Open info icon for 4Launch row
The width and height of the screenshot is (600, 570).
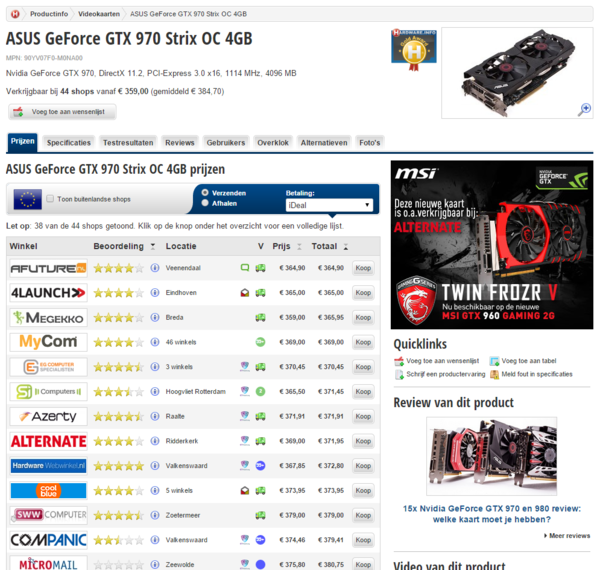pos(155,293)
